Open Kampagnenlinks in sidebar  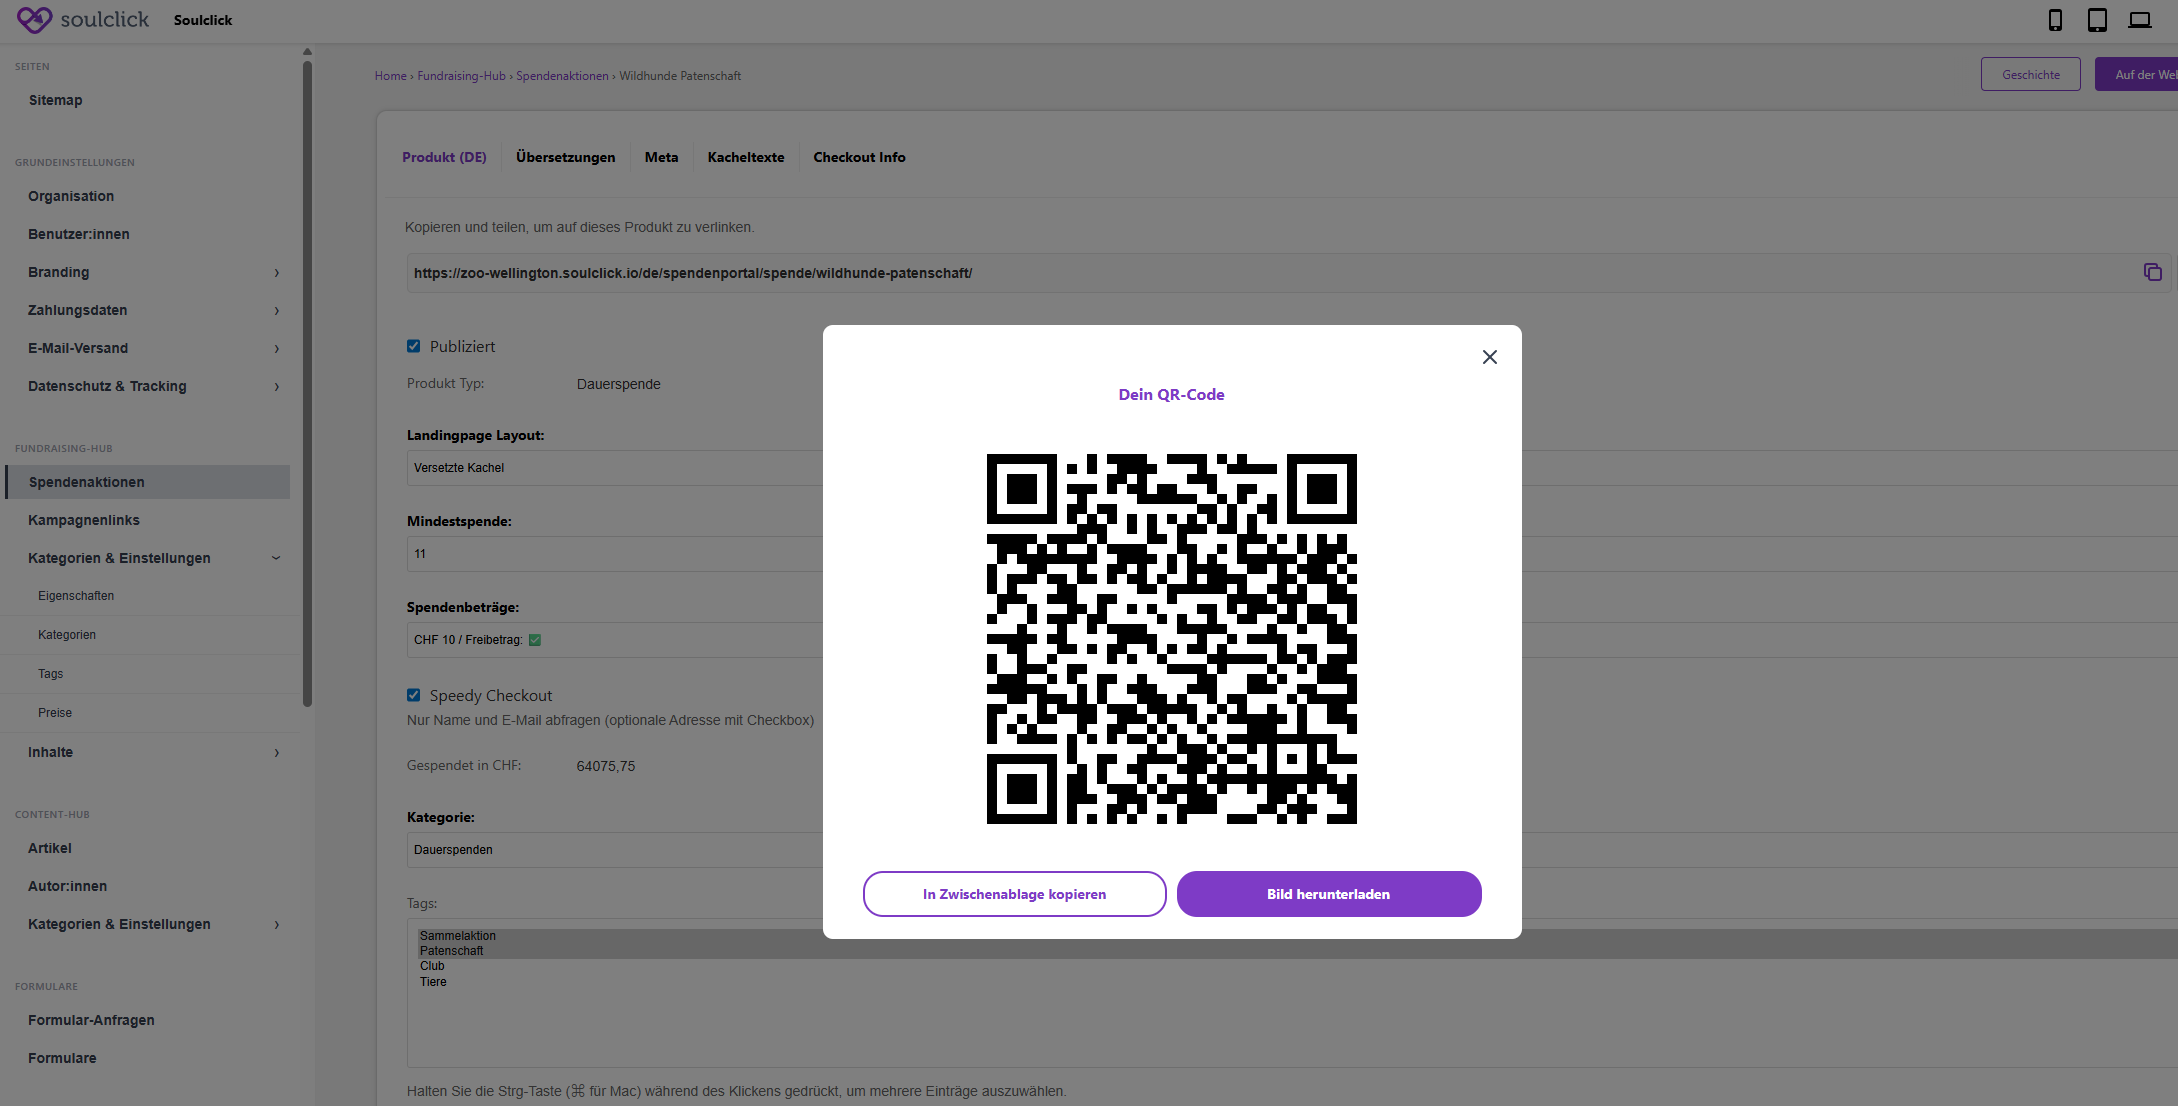point(84,520)
